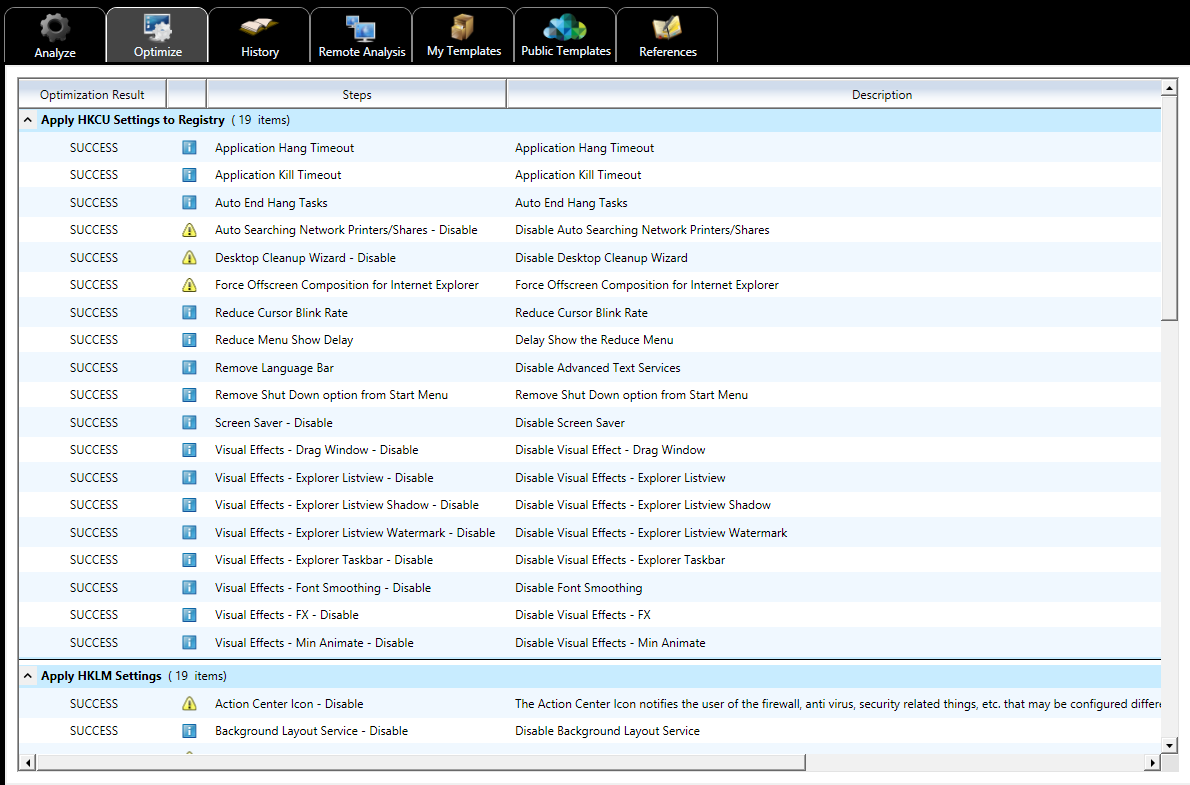Screen dimensions: 1190x785
Task: Click the horizontal scrollbar right arrow
Action: [1153, 762]
